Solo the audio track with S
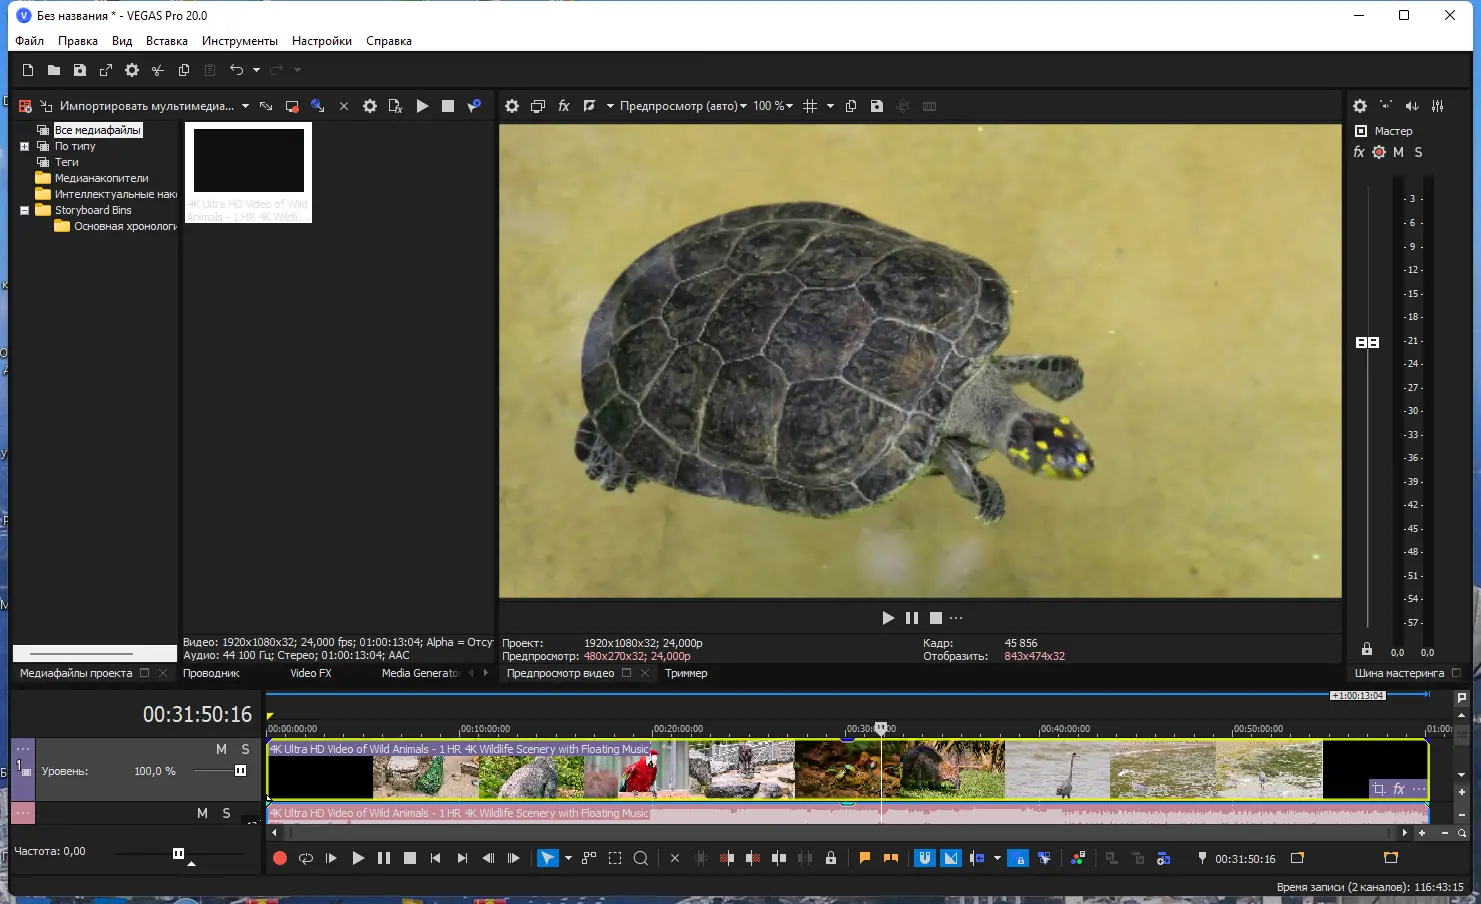 tap(226, 813)
